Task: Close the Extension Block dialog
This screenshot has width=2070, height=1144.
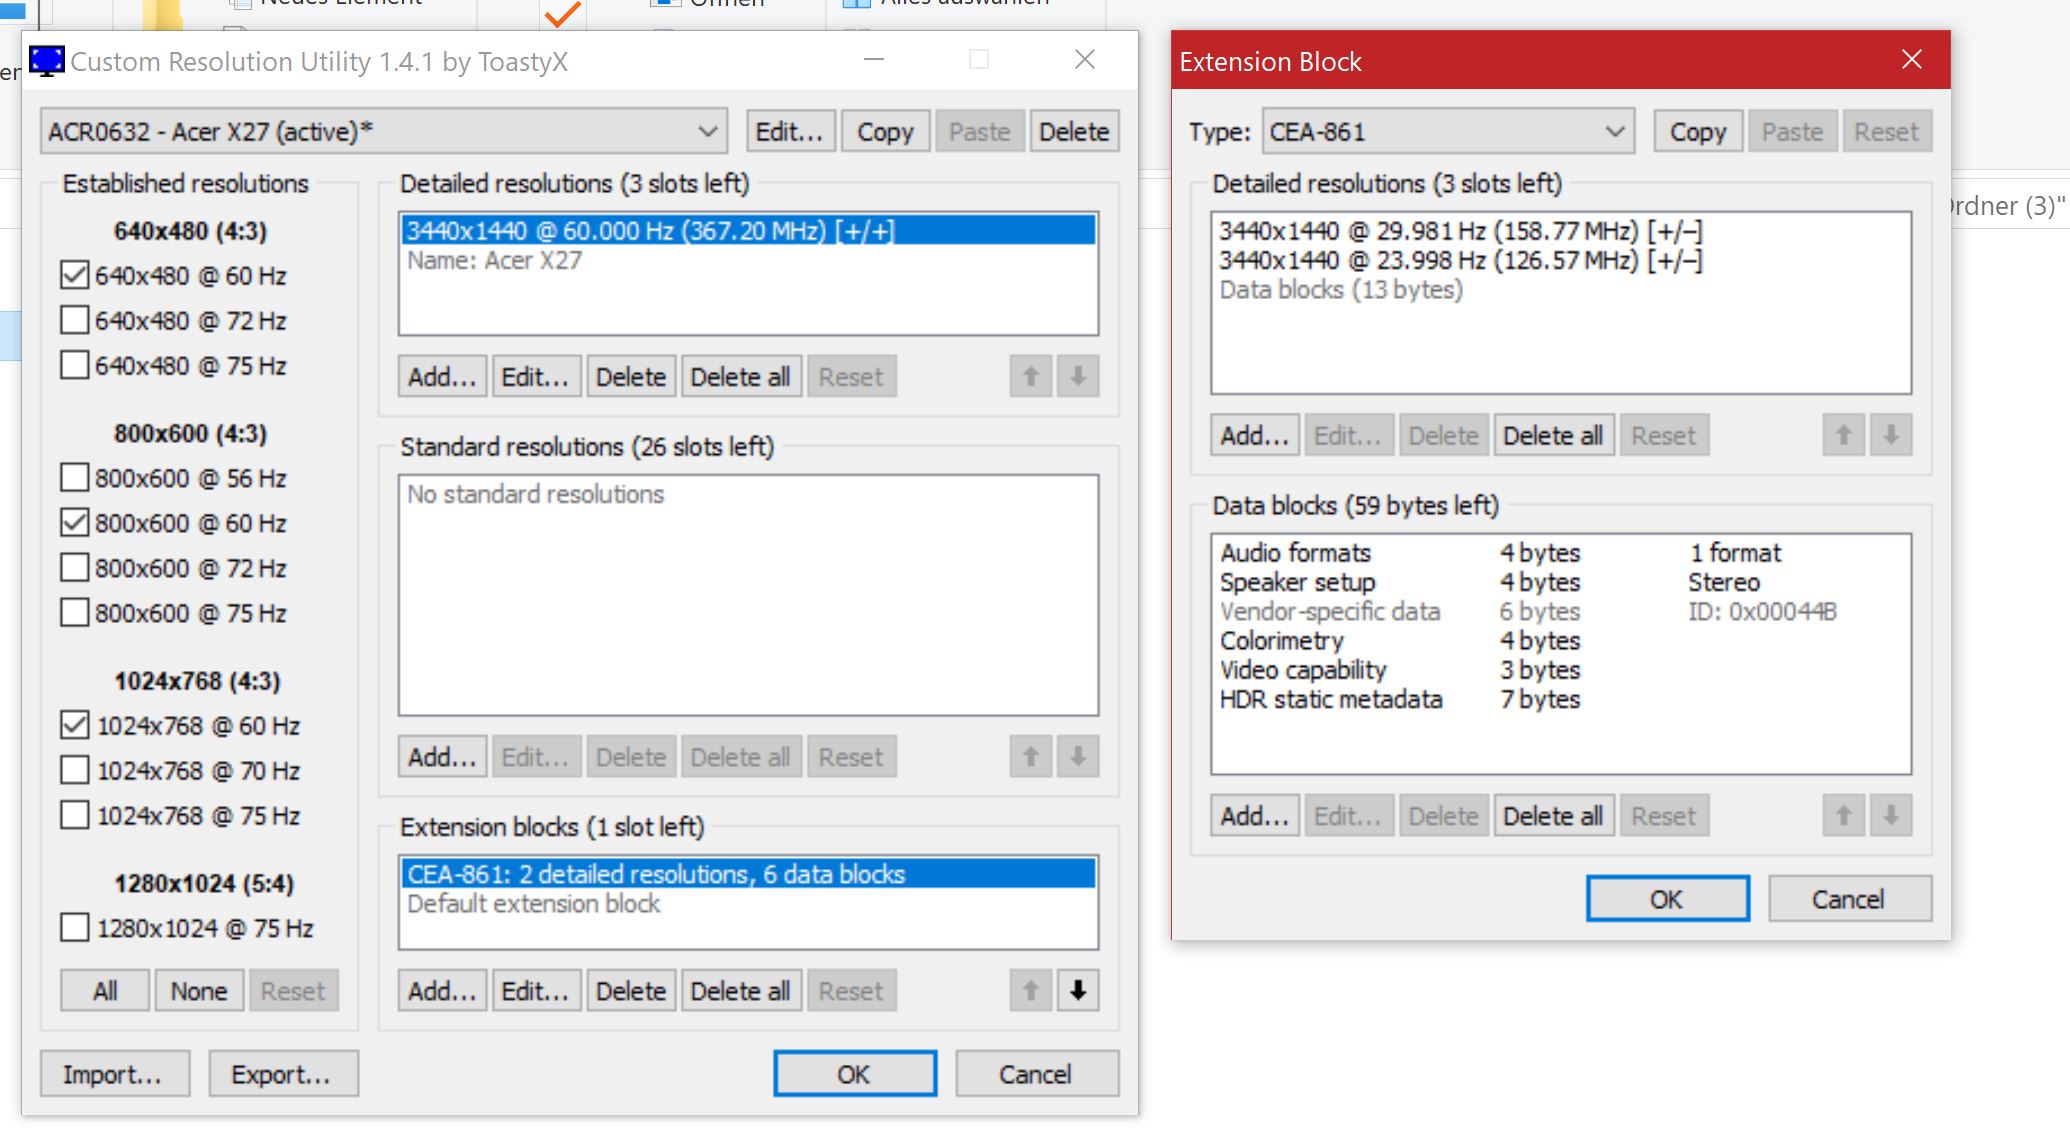Action: point(1911,60)
